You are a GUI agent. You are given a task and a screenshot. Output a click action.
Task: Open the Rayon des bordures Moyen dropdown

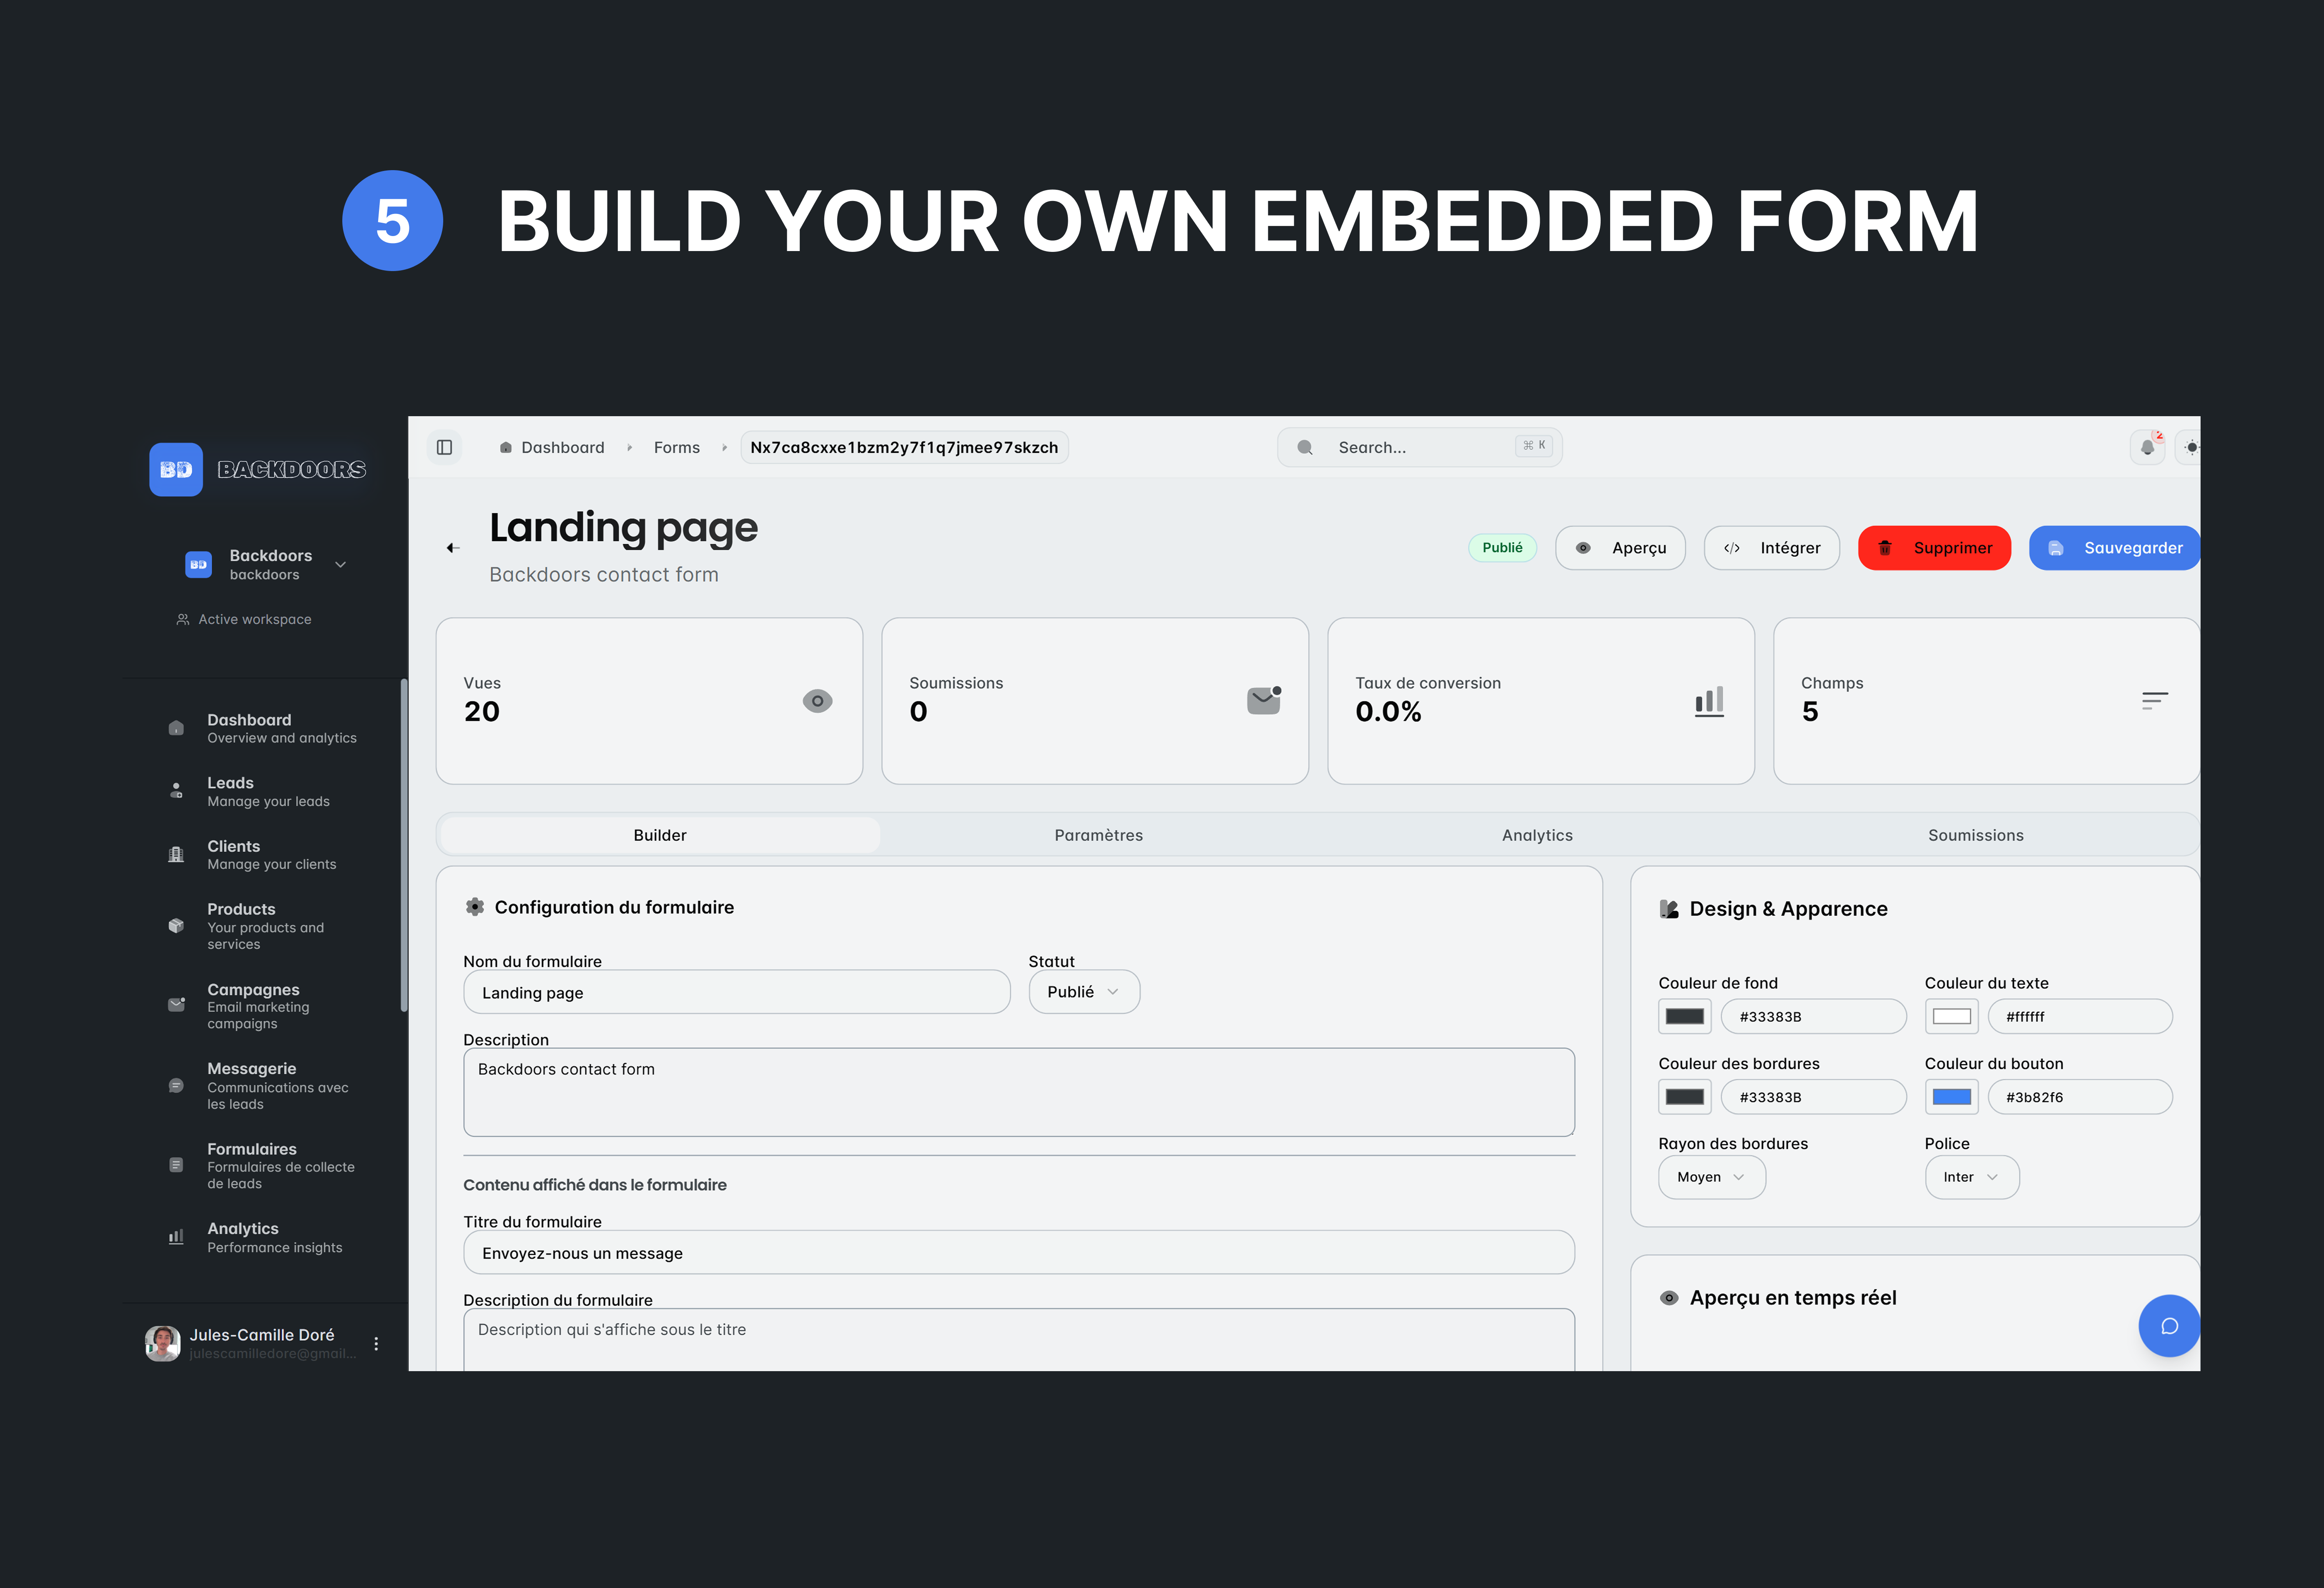(1711, 1177)
